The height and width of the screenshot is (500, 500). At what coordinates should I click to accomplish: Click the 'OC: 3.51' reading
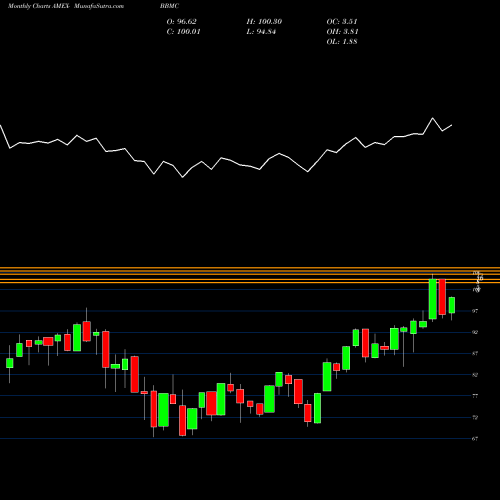[342, 22]
